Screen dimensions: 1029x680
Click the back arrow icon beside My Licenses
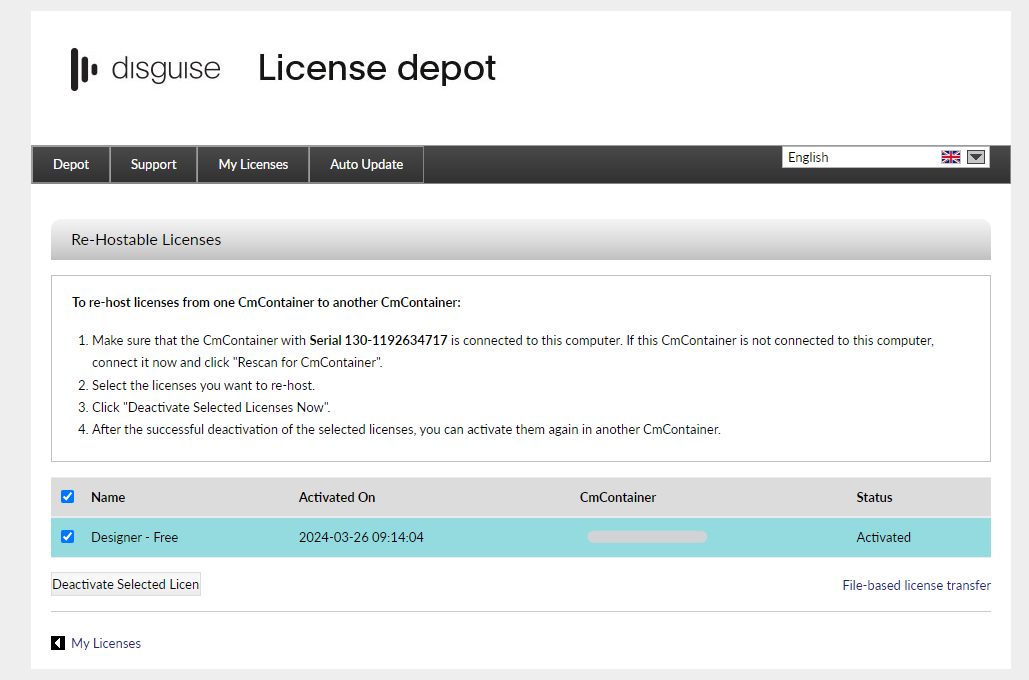click(x=59, y=643)
